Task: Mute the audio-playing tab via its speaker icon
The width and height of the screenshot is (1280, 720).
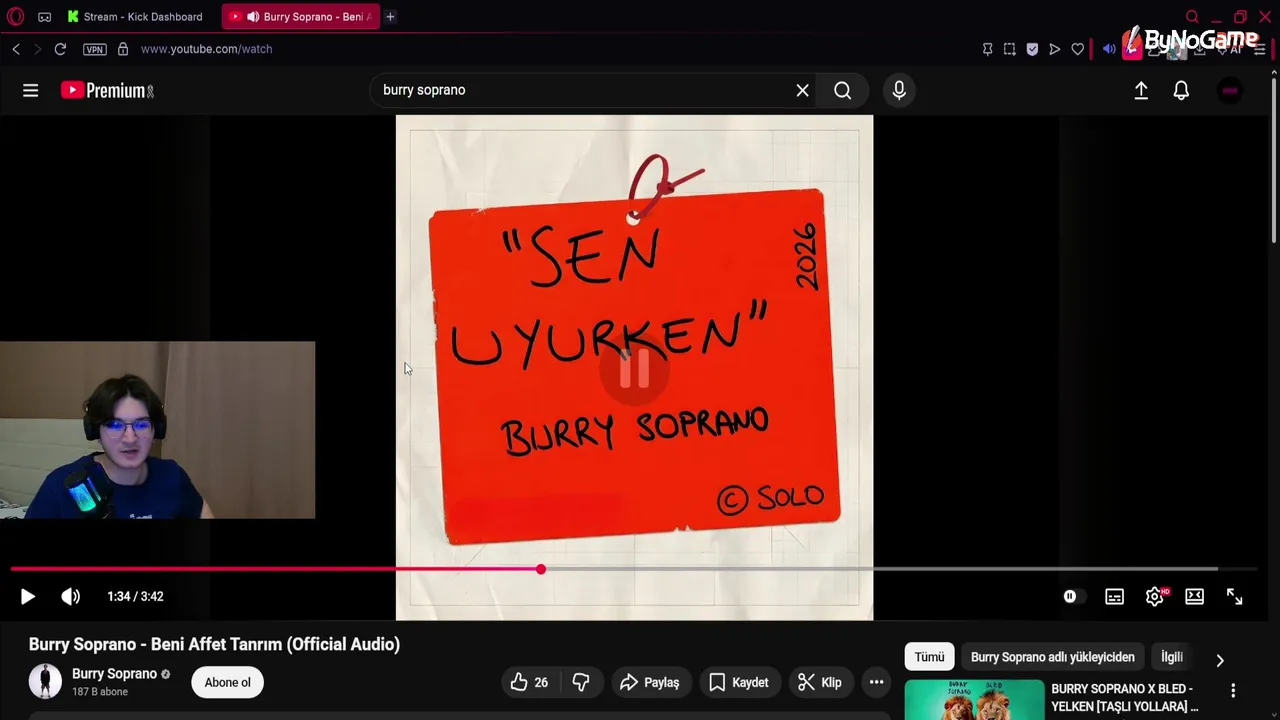Action: tap(253, 17)
